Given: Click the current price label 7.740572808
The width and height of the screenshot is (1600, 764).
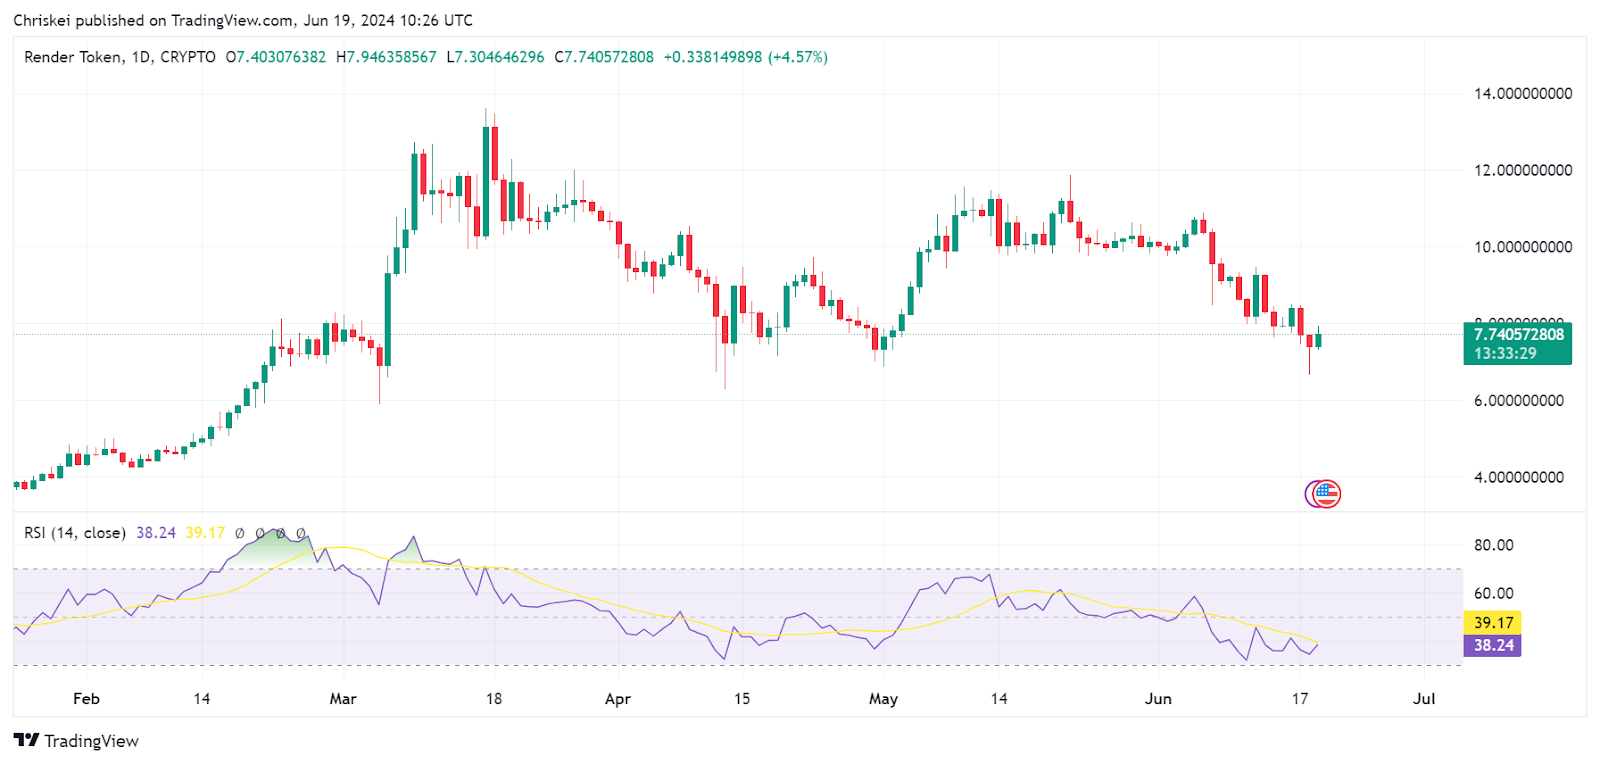Looking at the screenshot, I should click(x=1518, y=334).
